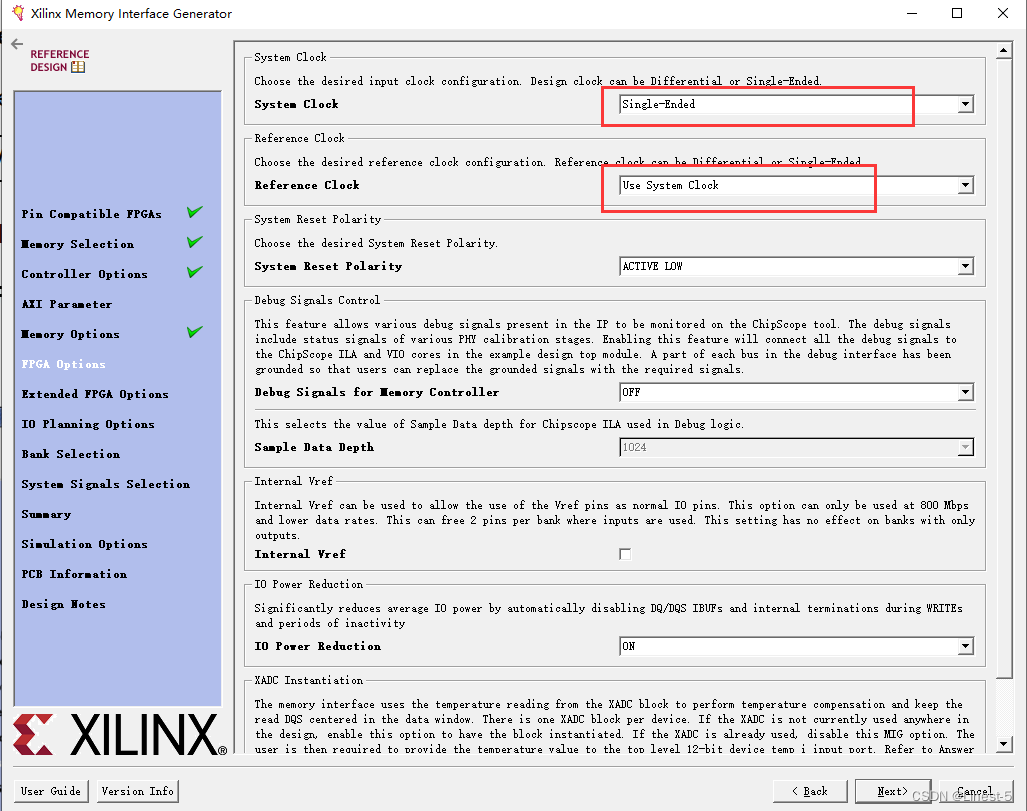Click the green checkmark beside Controller Options

(x=195, y=272)
